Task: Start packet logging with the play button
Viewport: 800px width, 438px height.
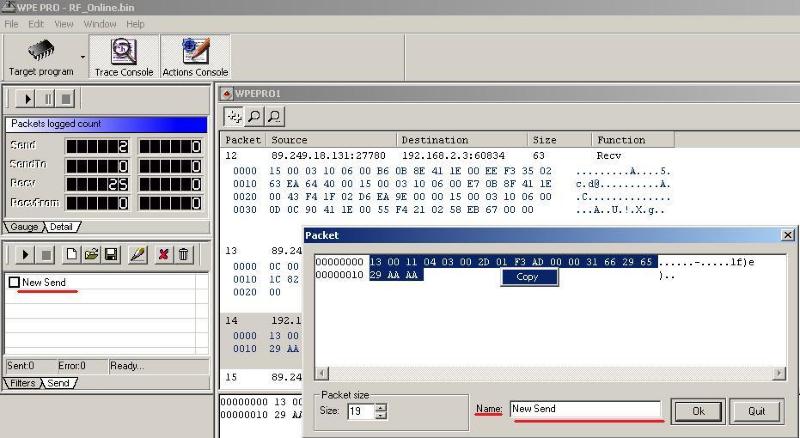Action: (x=25, y=99)
